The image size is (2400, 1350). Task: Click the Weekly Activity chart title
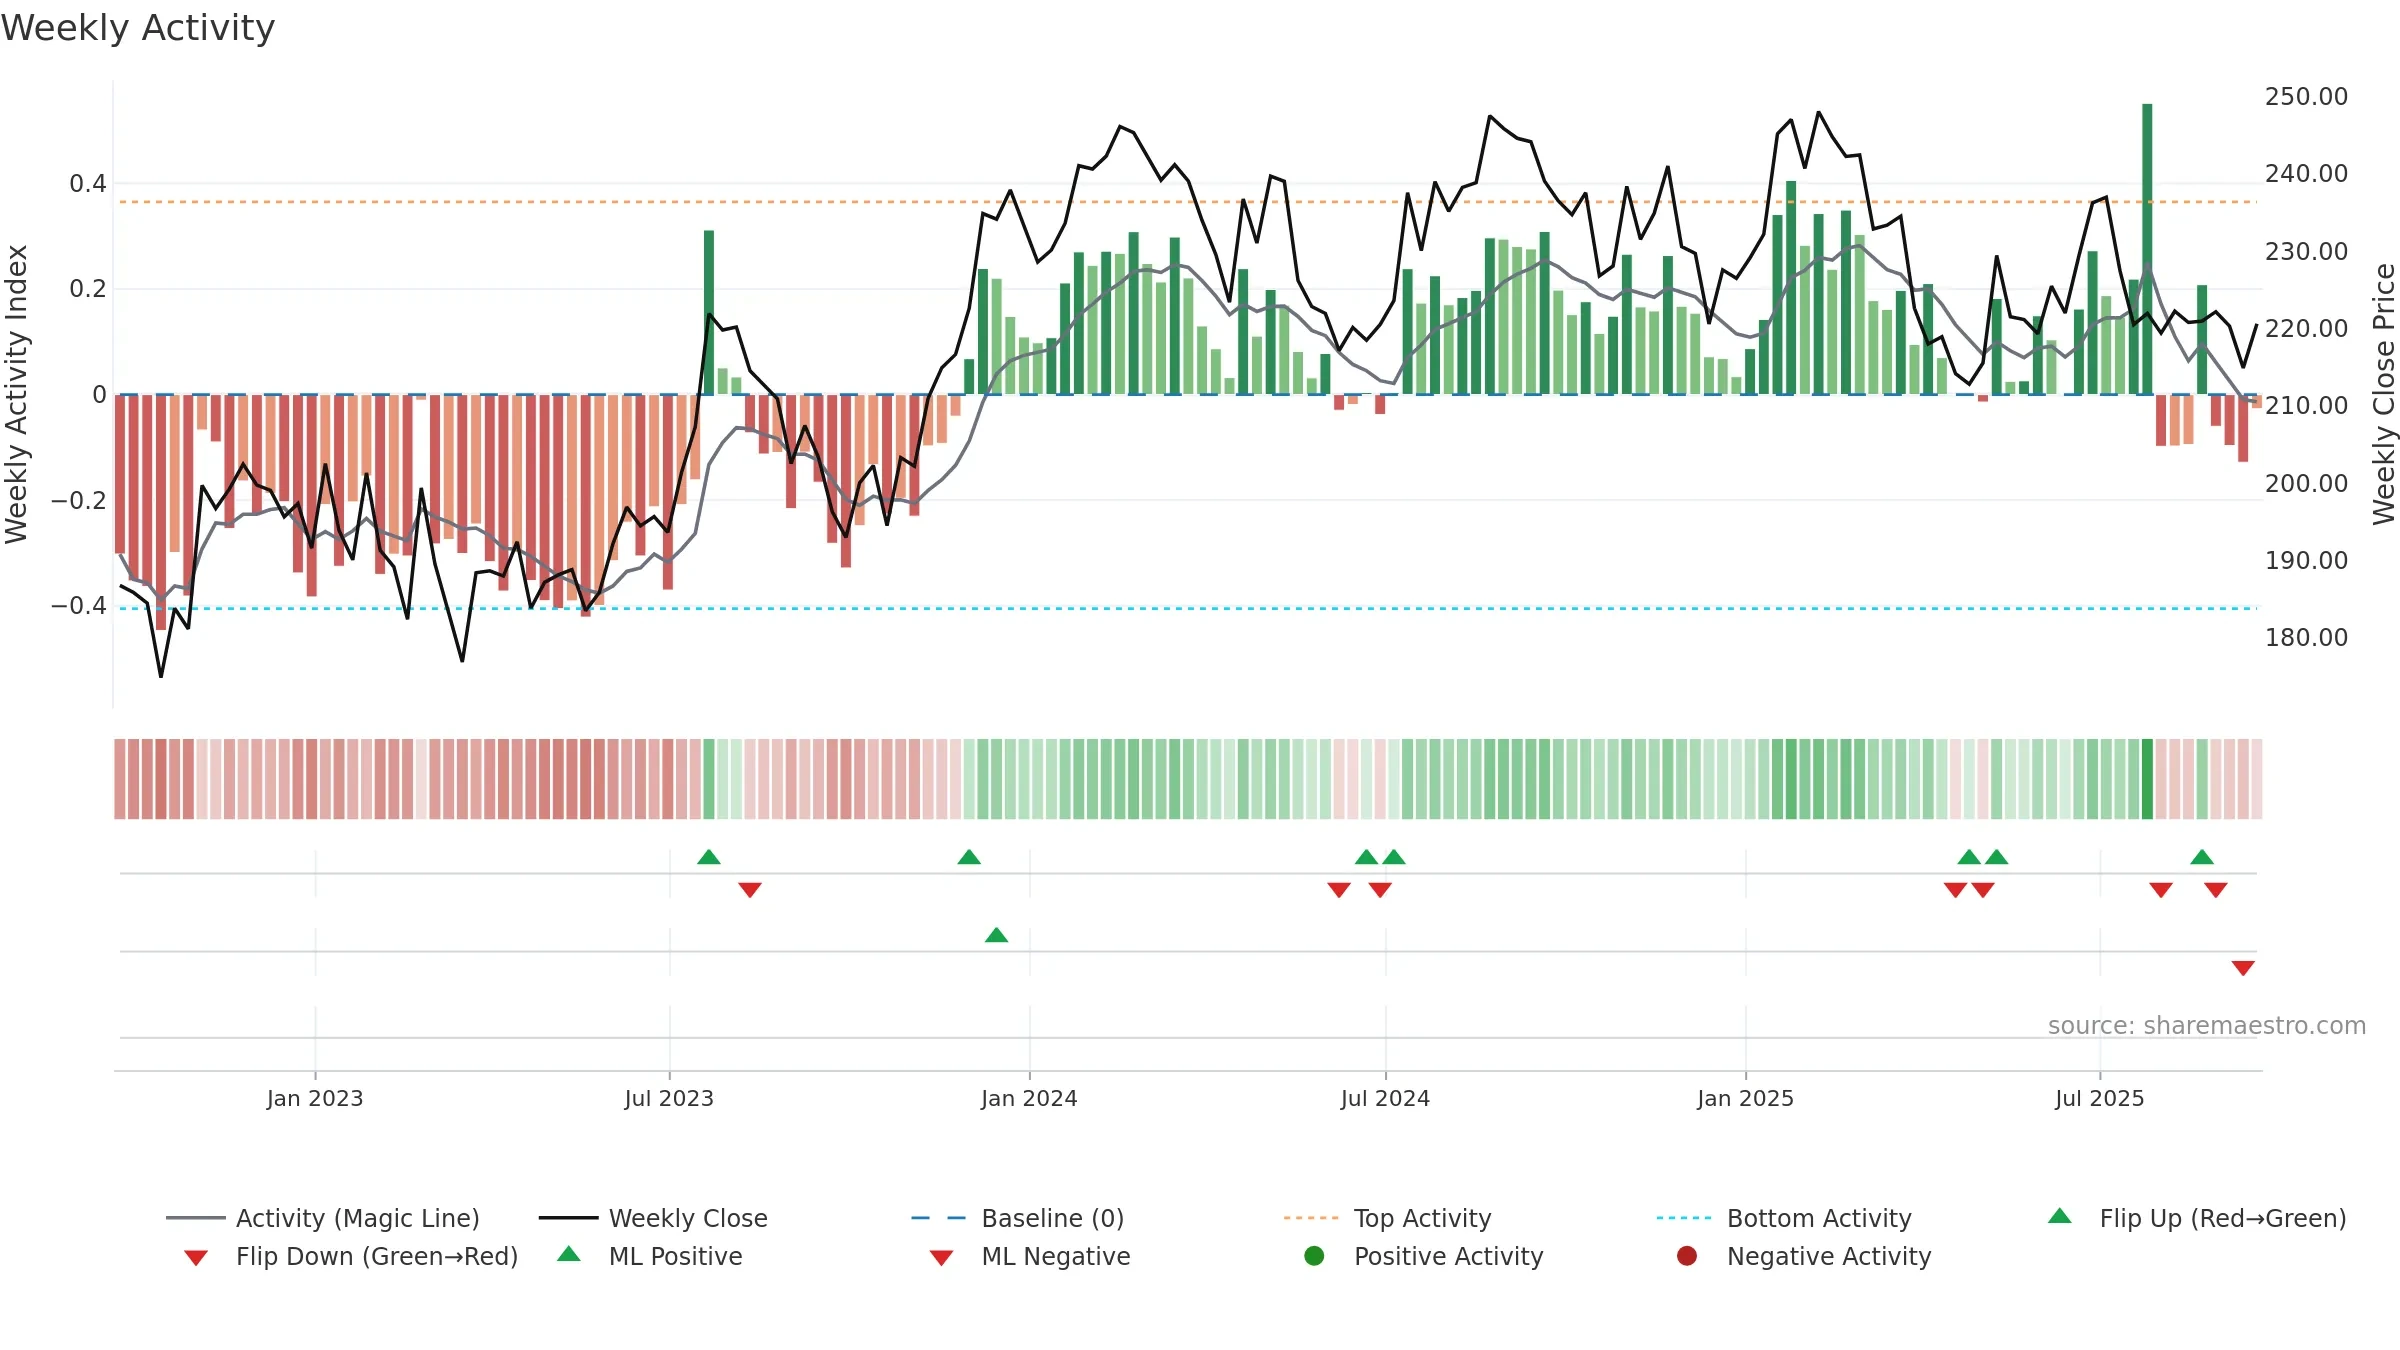(x=138, y=28)
